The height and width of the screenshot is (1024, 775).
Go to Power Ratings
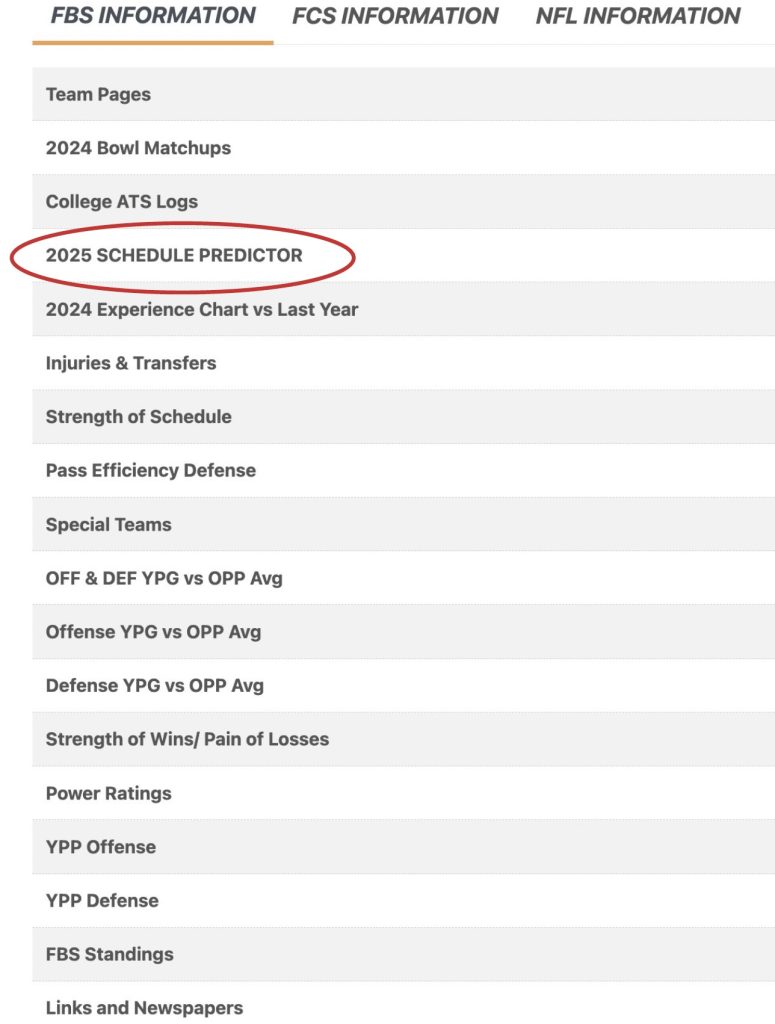[108, 794]
